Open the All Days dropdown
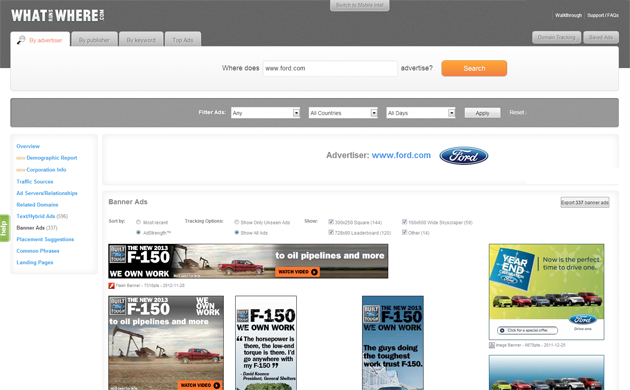 [x=421, y=113]
